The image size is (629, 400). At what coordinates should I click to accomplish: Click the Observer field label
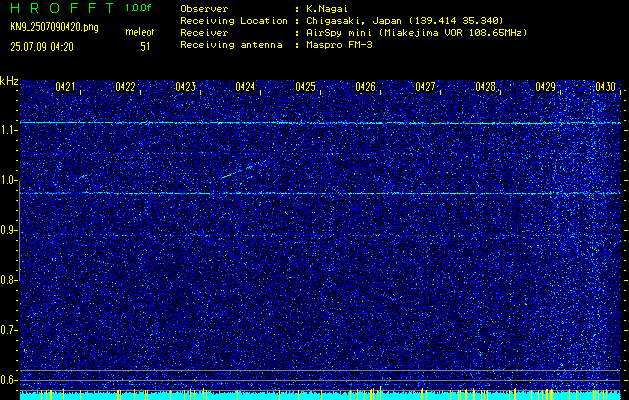[x=204, y=8]
